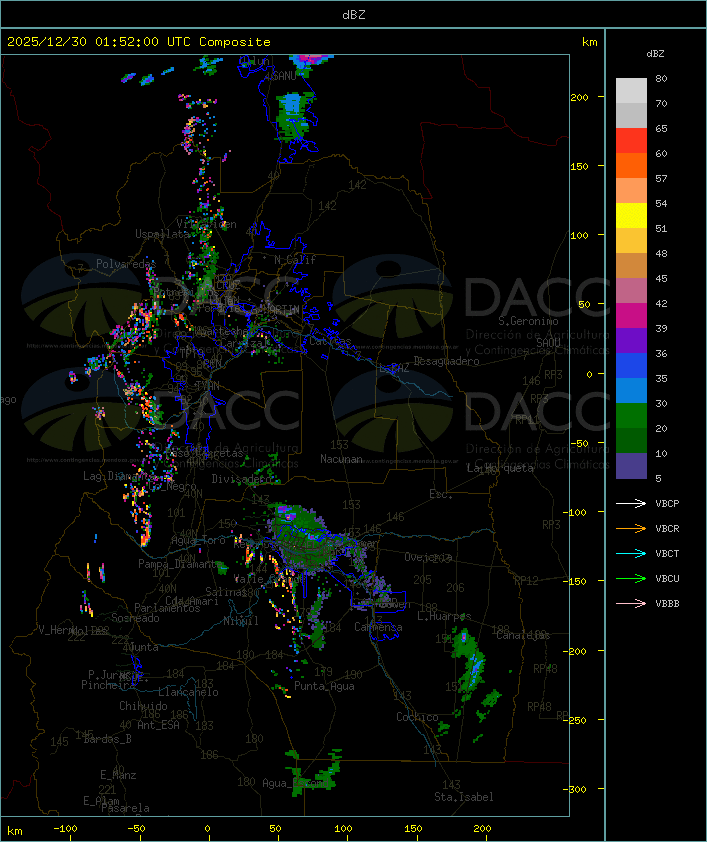Pick the green 20–30 dBZ swatch

point(631,416)
